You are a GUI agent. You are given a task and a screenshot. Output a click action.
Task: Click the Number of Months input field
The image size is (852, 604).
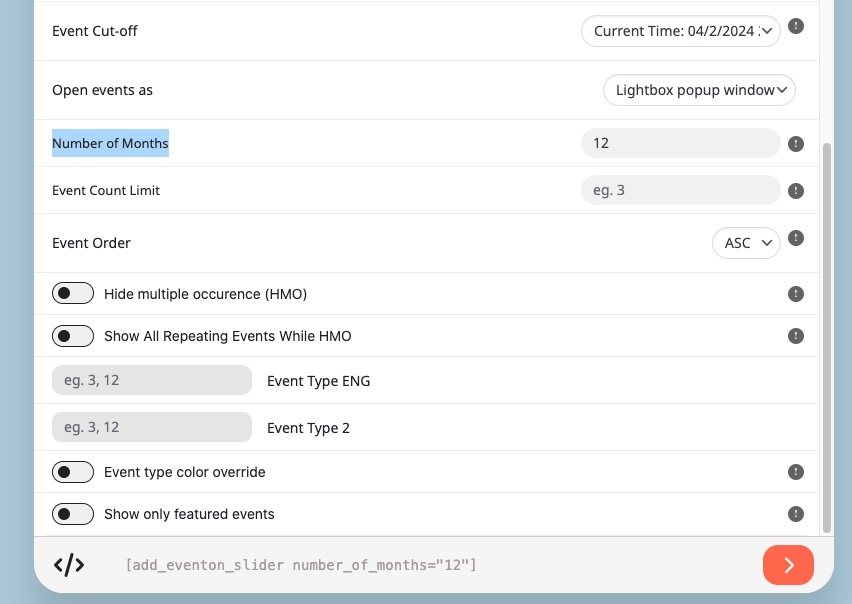coord(681,143)
